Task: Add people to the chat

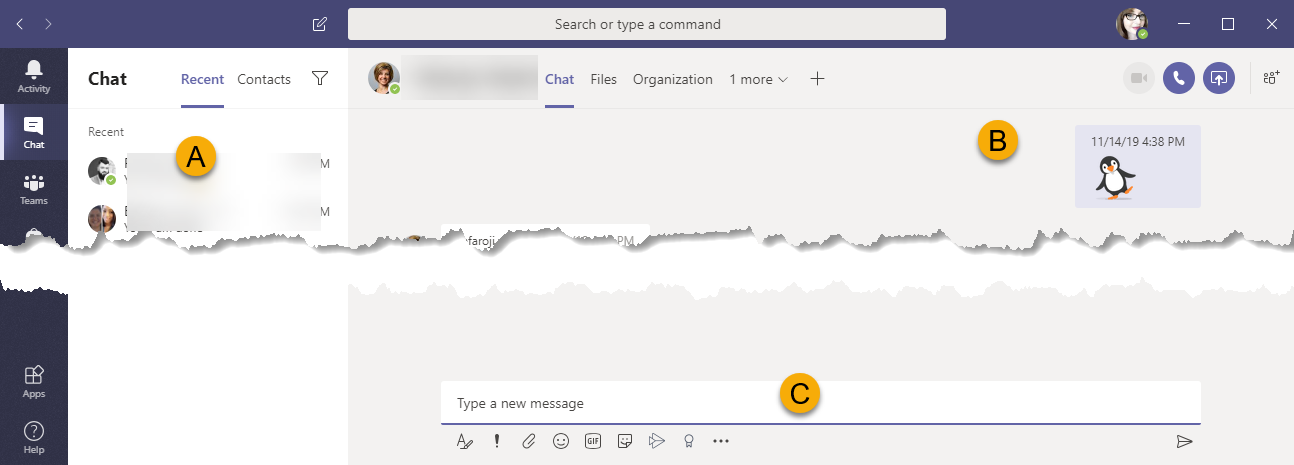Action: coord(1272,78)
